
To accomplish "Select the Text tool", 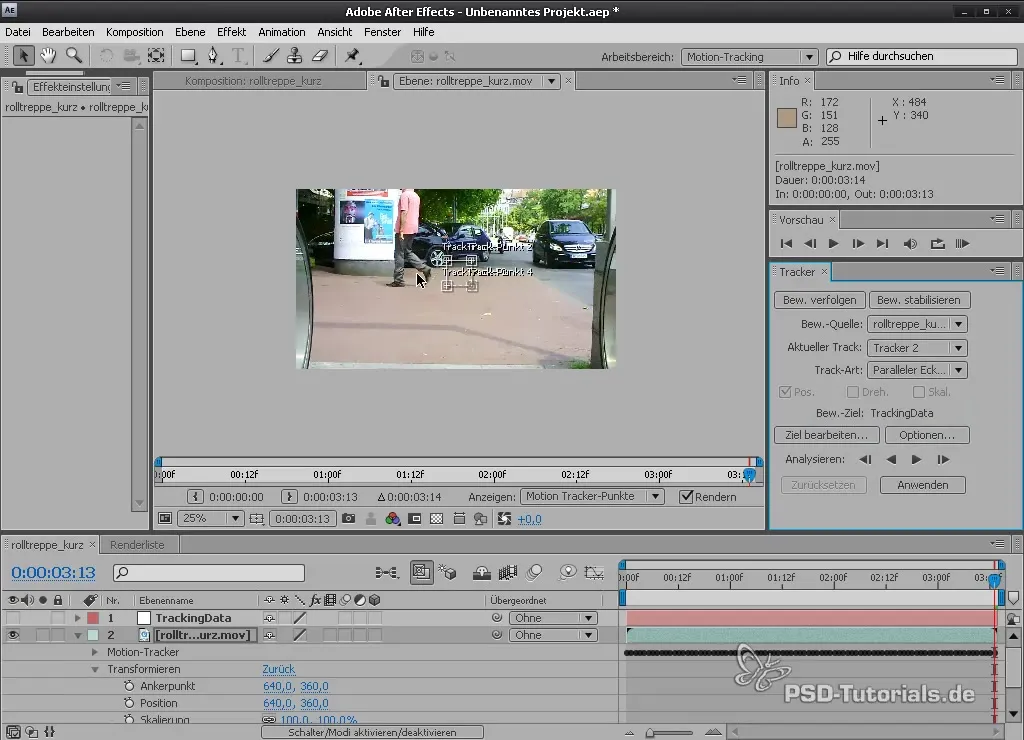I will coord(238,56).
